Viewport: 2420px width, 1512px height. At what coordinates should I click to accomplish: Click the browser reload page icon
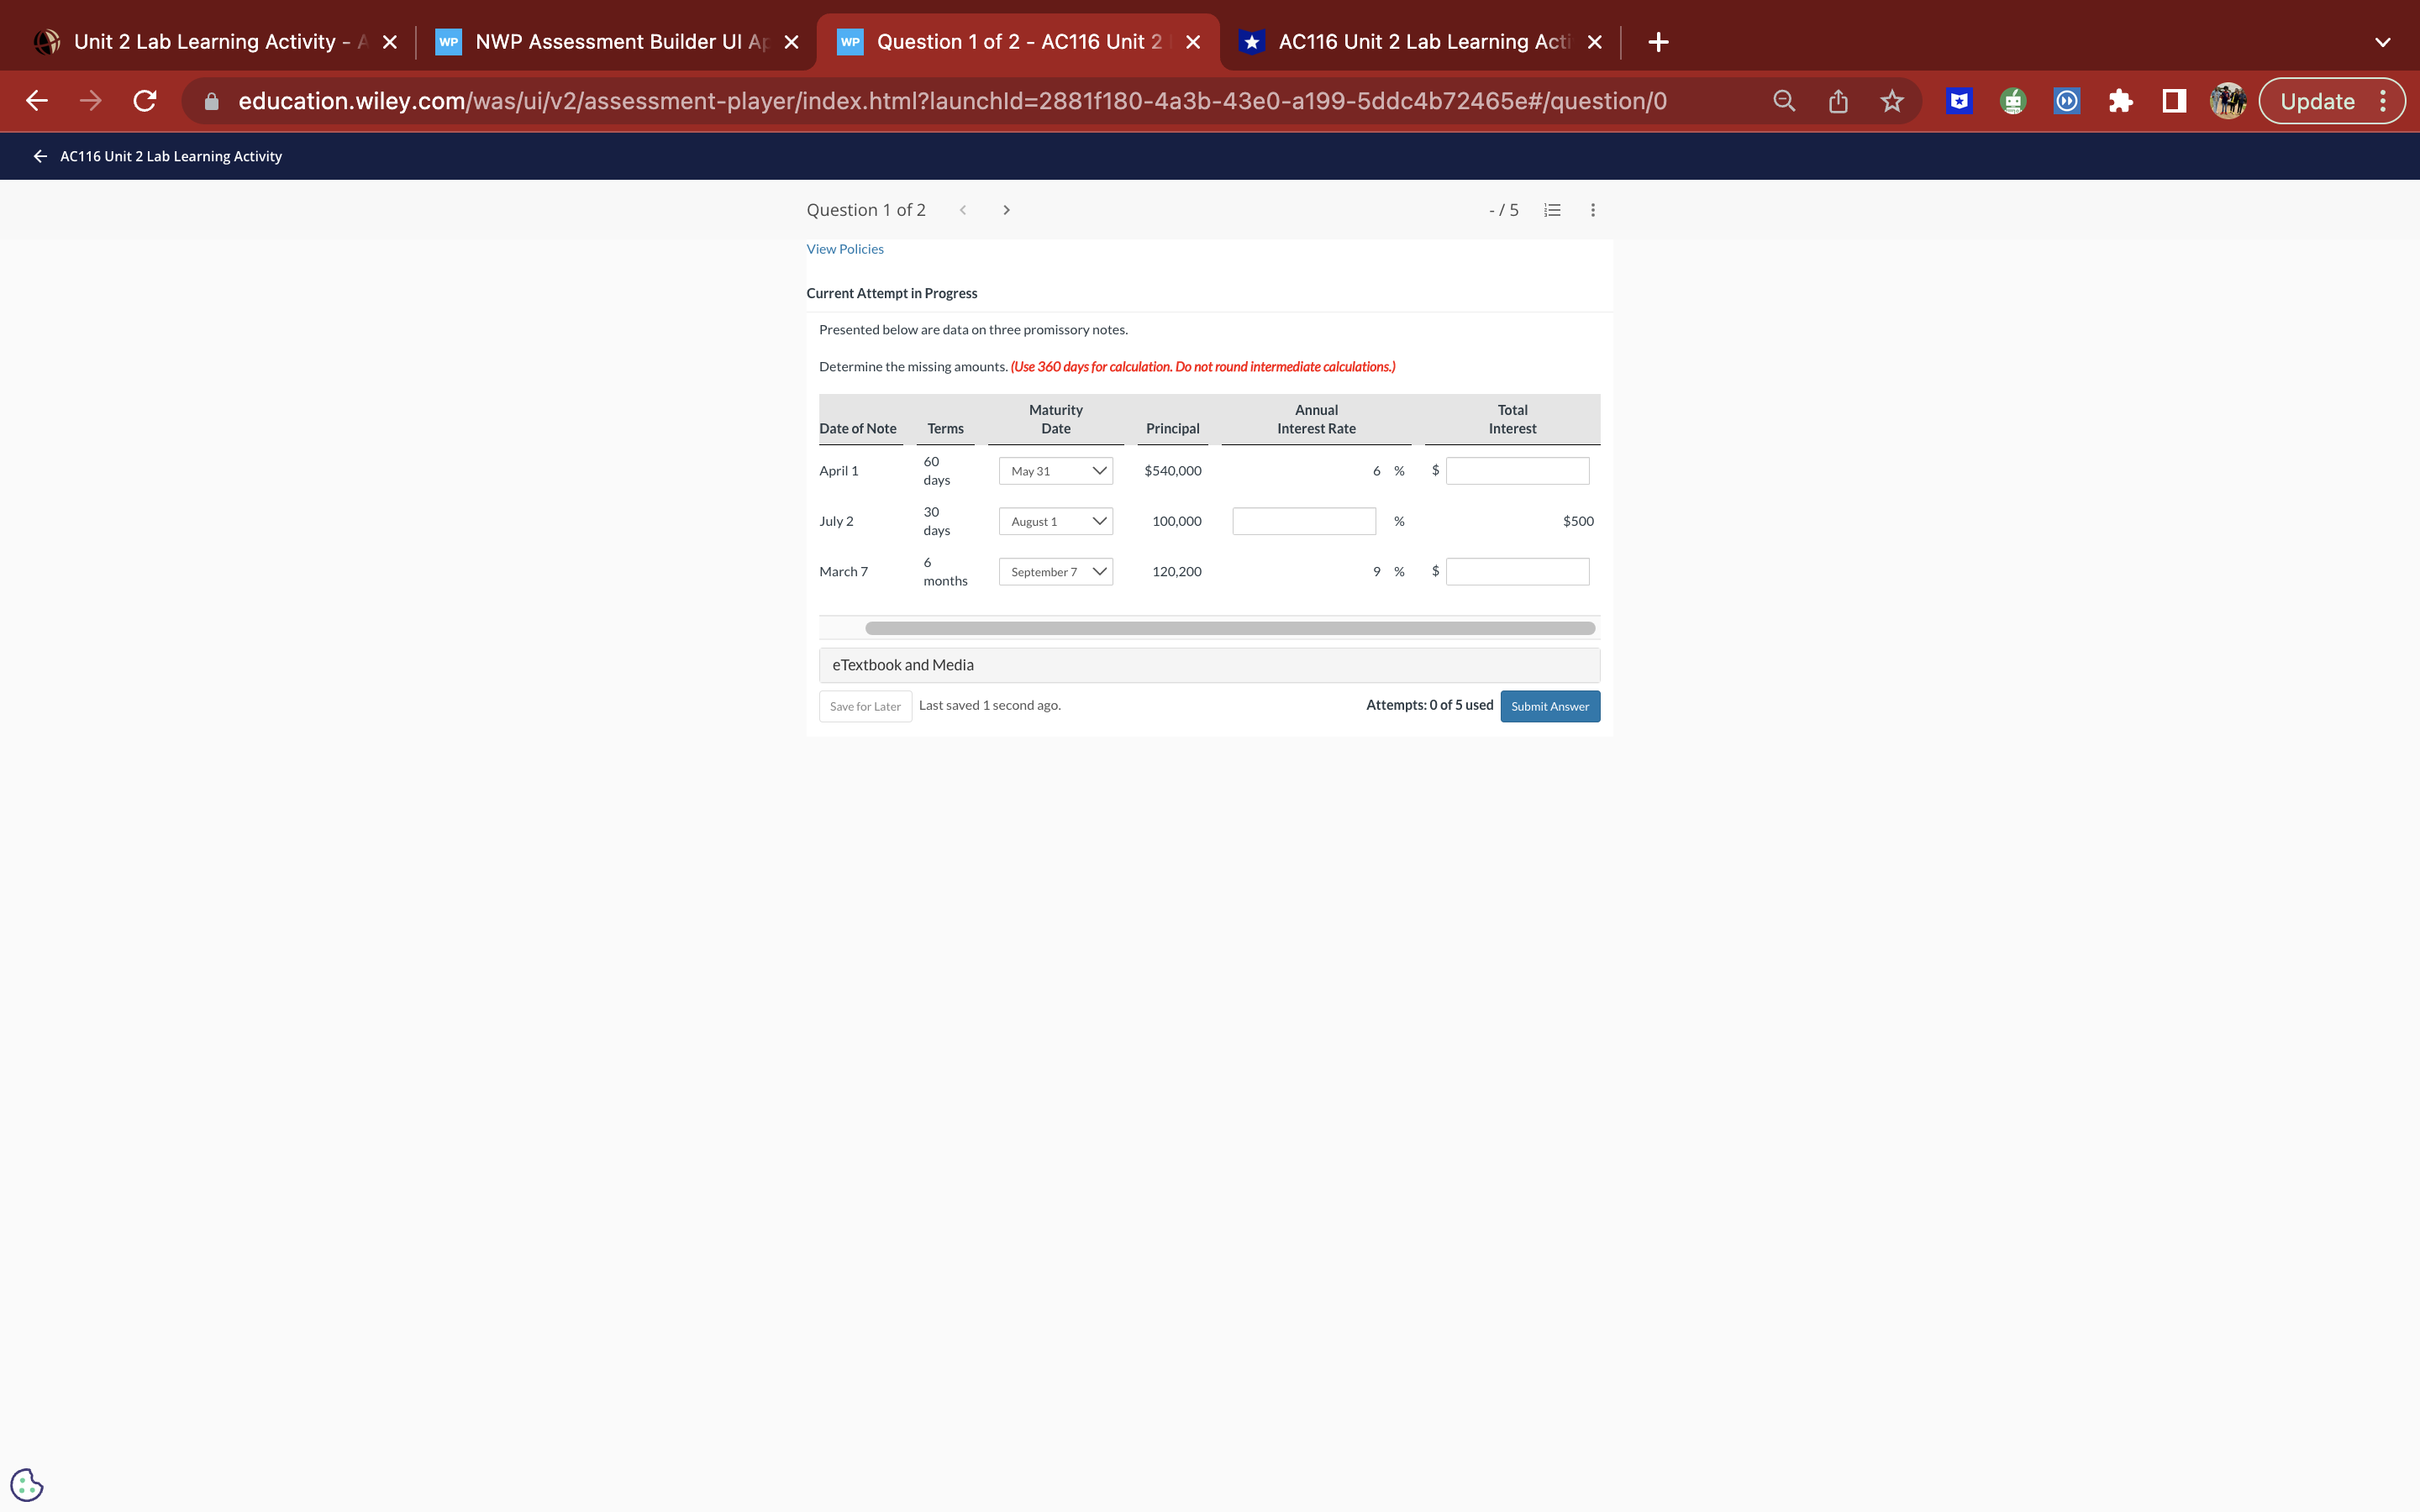tap(145, 101)
